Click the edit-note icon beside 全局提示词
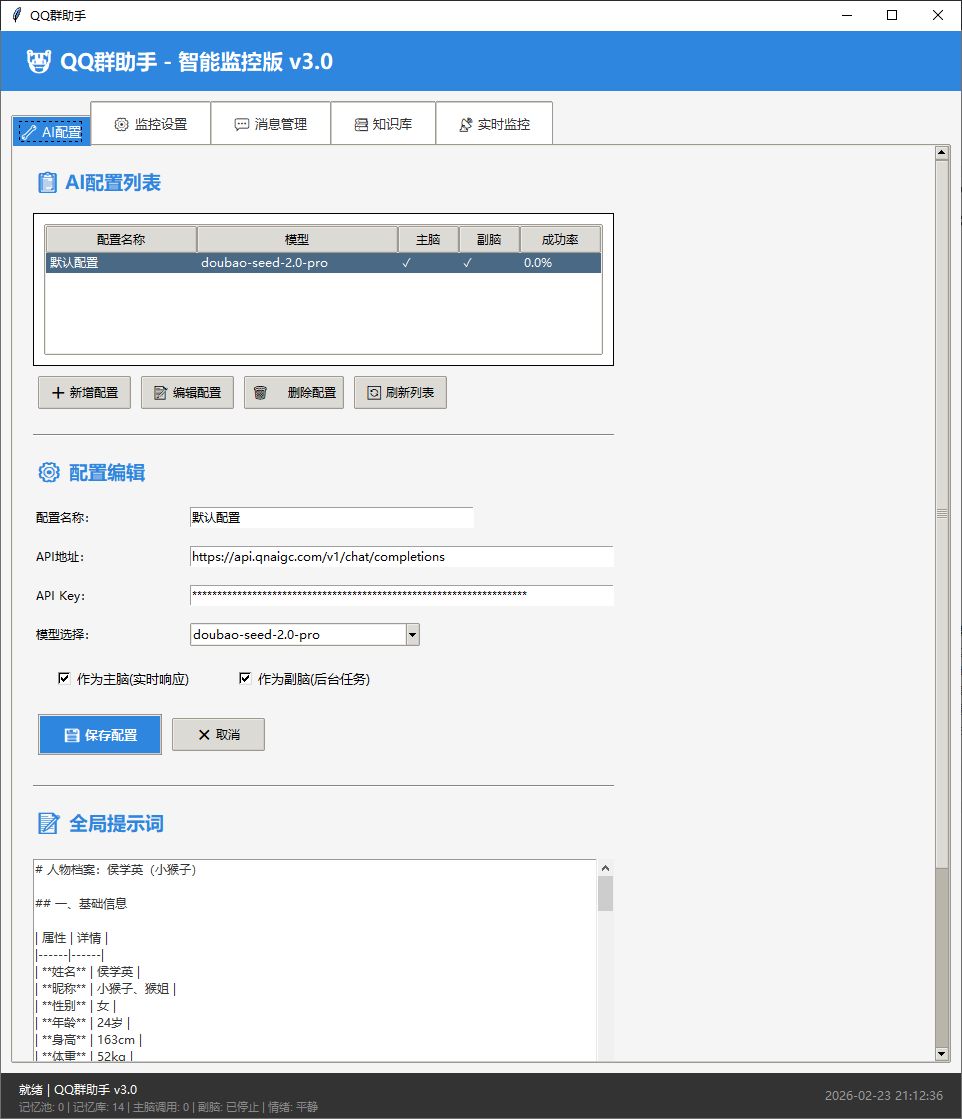This screenshot has width=962, height=1119. pos(49,823)
